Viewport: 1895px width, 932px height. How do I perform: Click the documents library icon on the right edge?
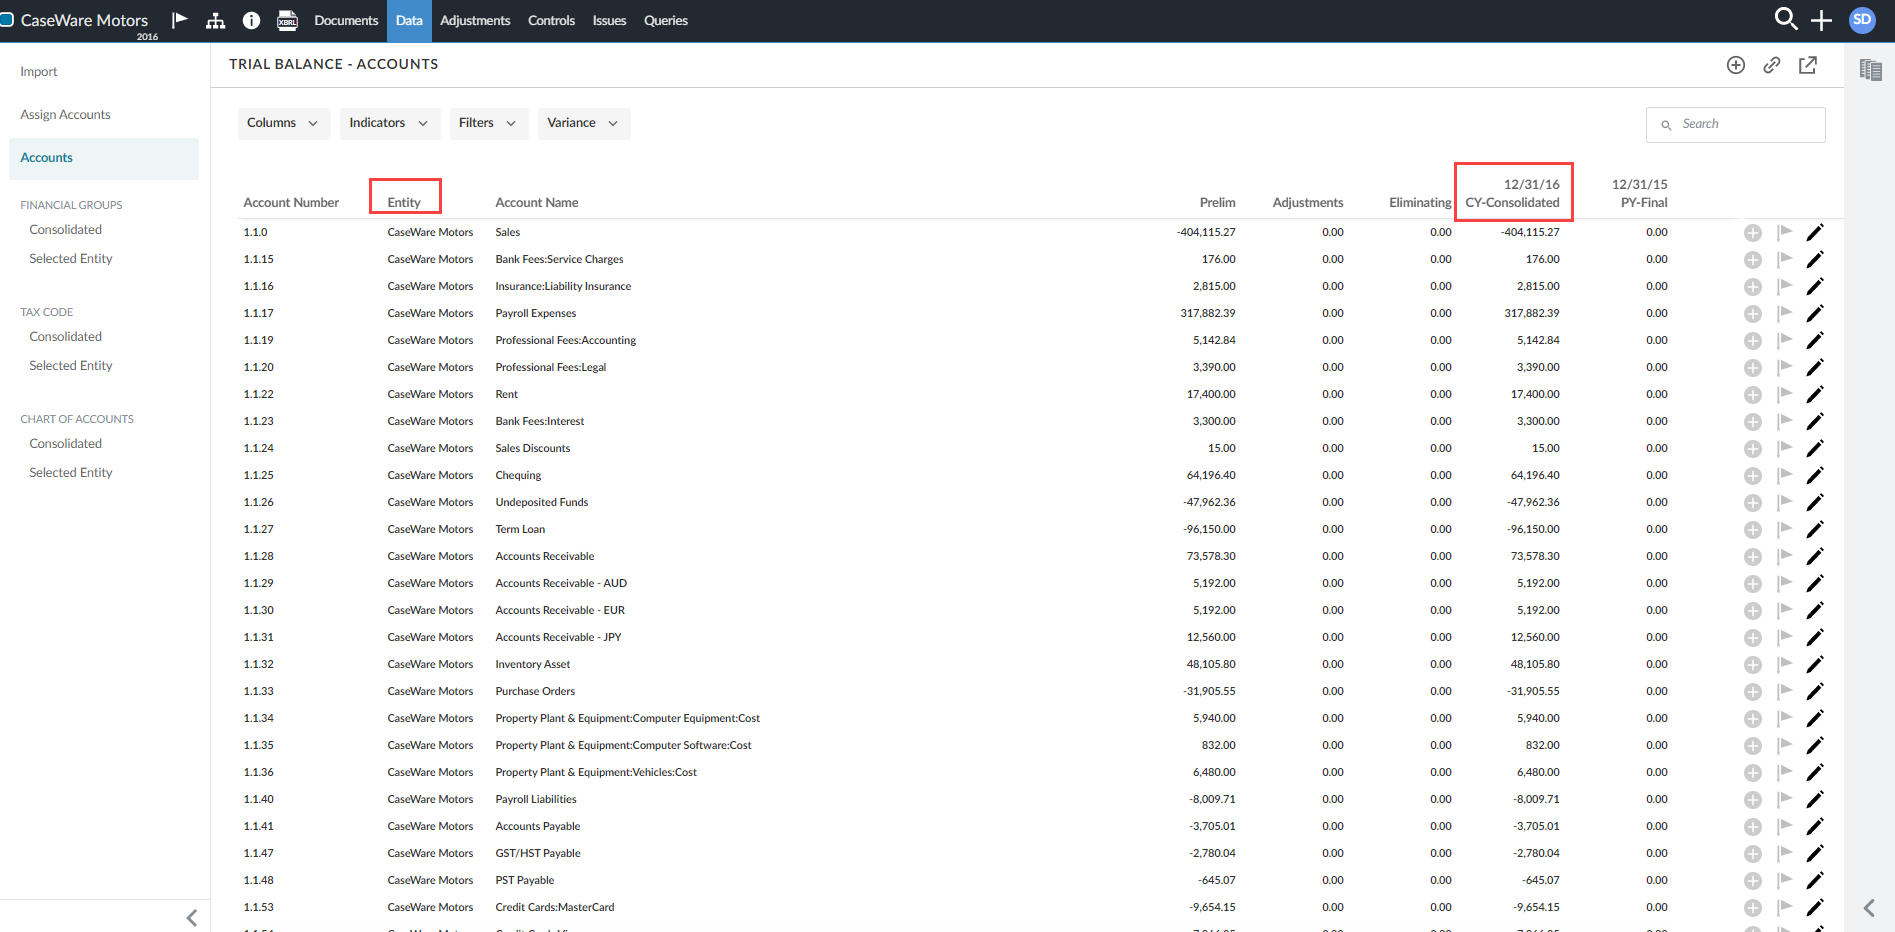point(1871,68)
